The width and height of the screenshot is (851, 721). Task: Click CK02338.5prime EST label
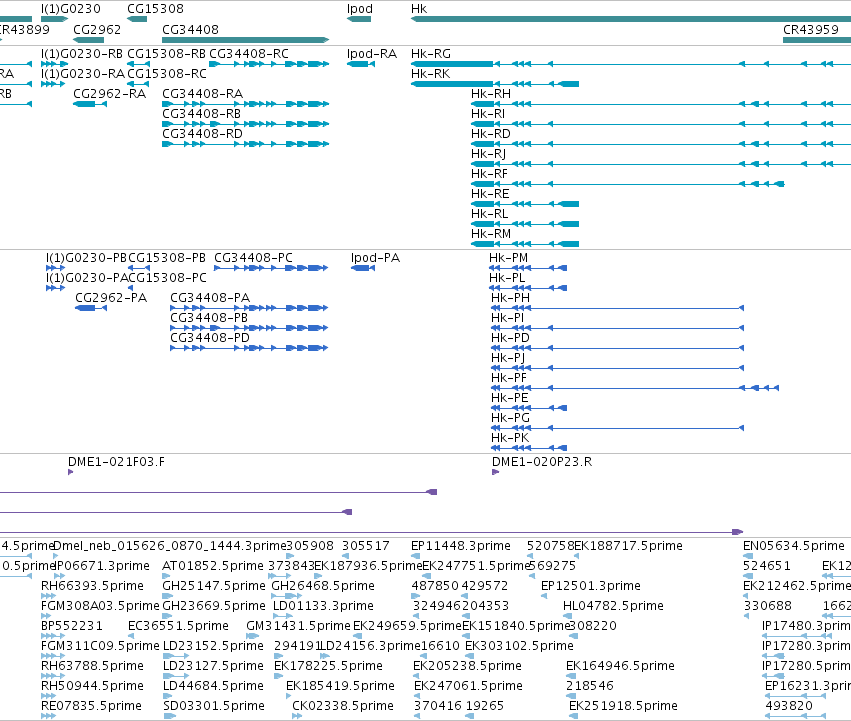[343, 706]
